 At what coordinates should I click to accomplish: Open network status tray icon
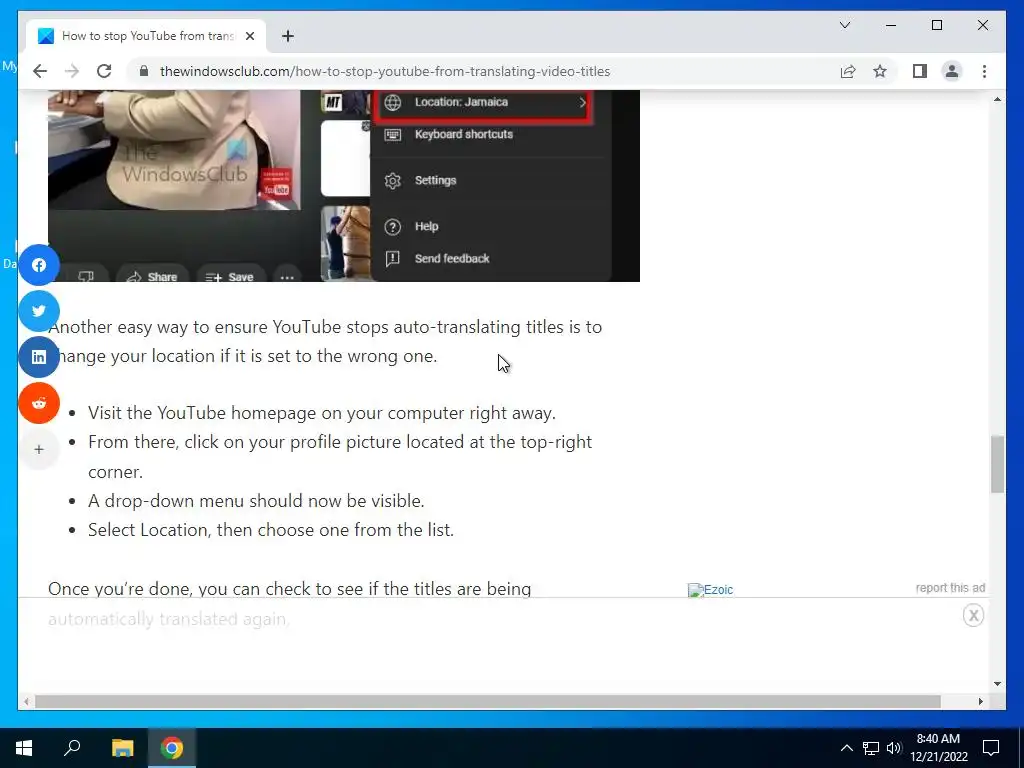871,748
